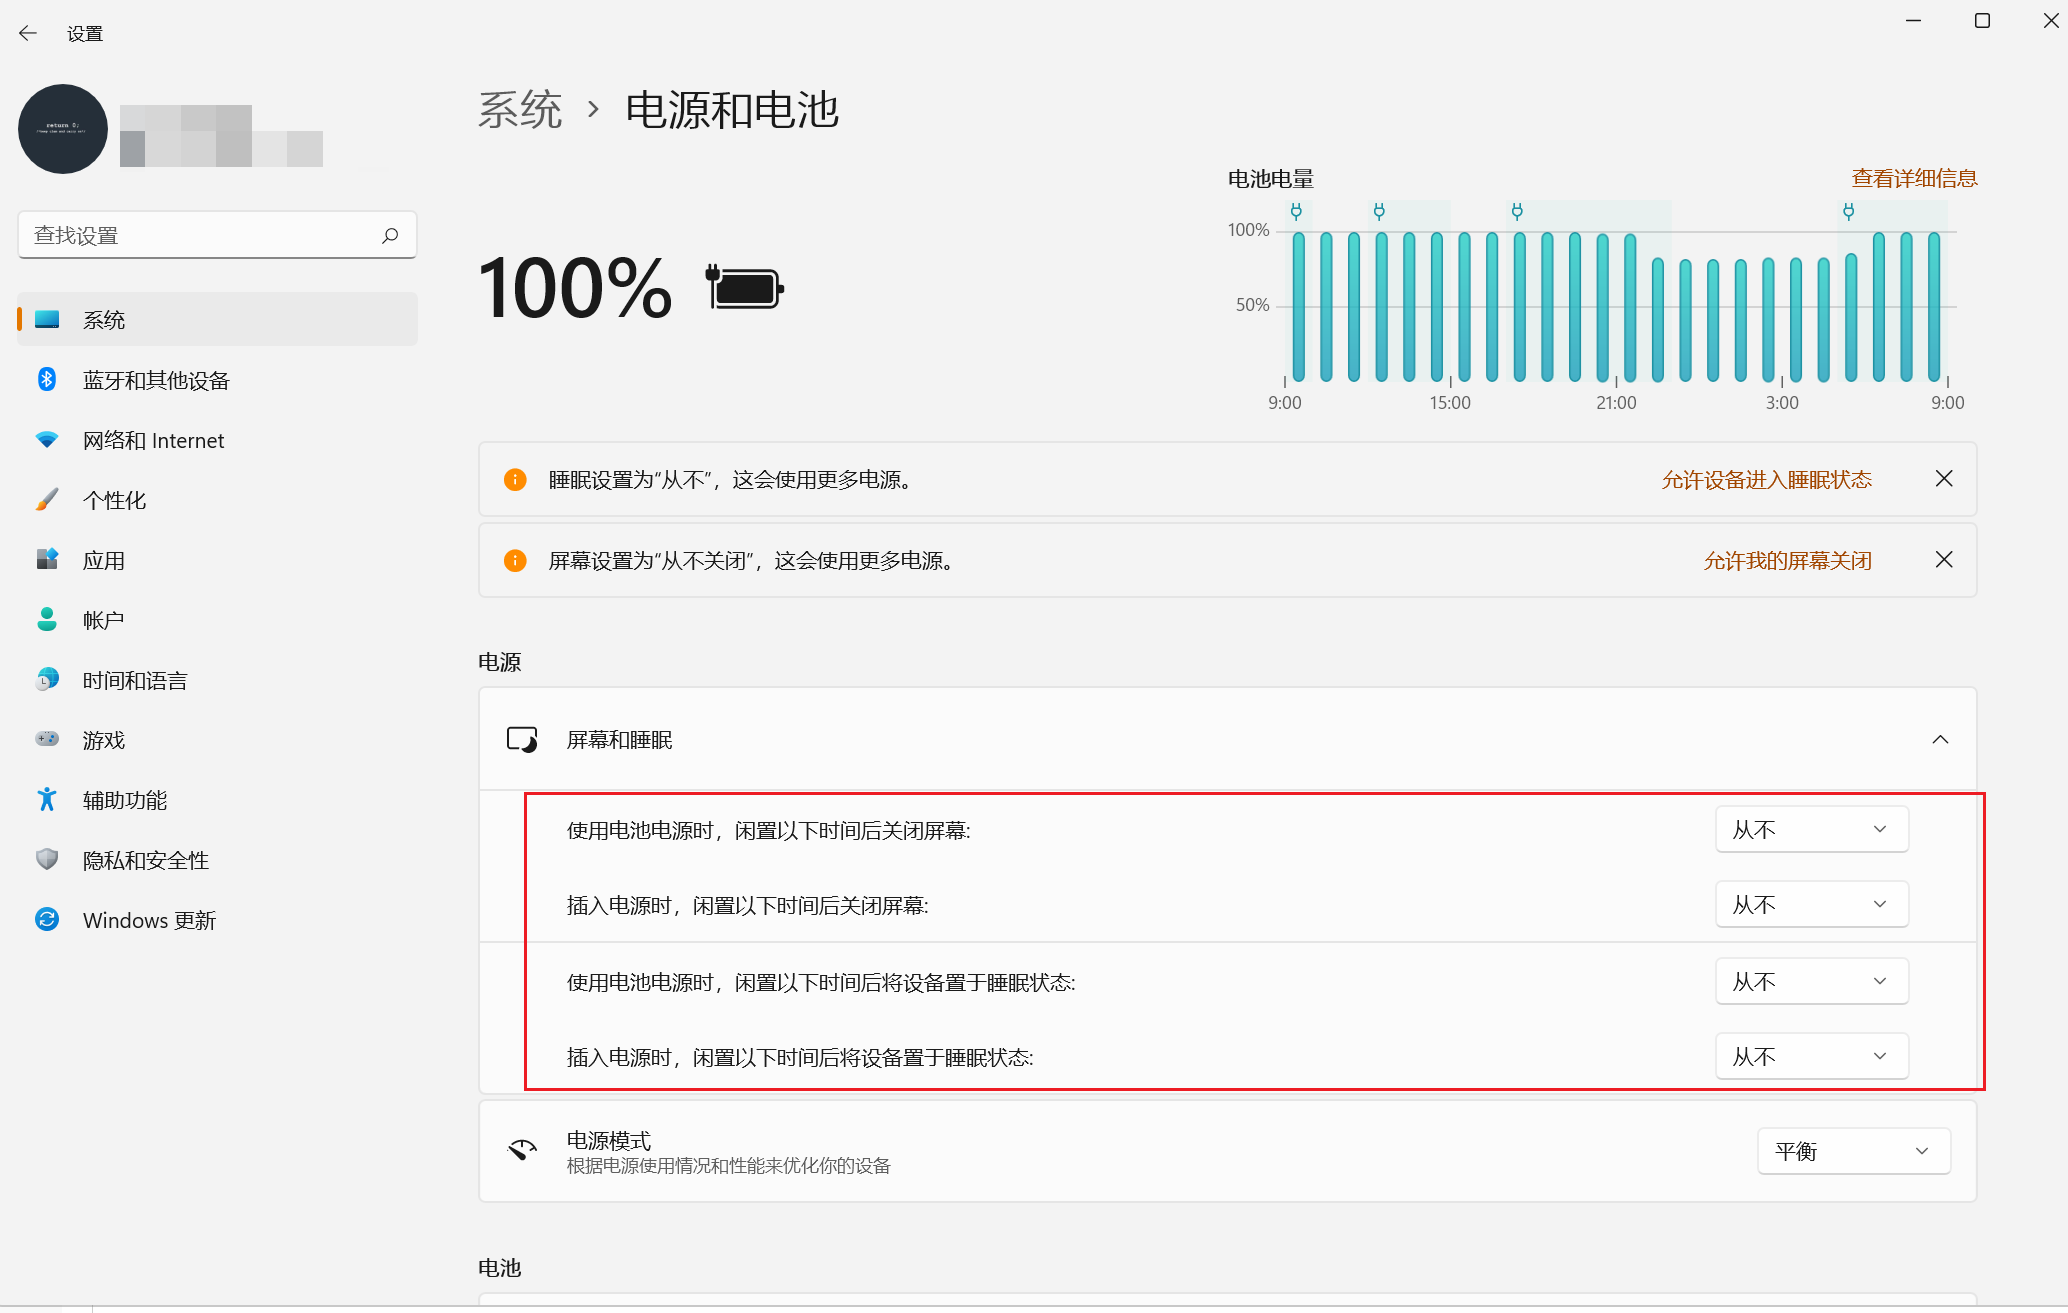The image size is (2068, 1313).
Task: Open Windows 更新 page
Action: tap(149, 920)
